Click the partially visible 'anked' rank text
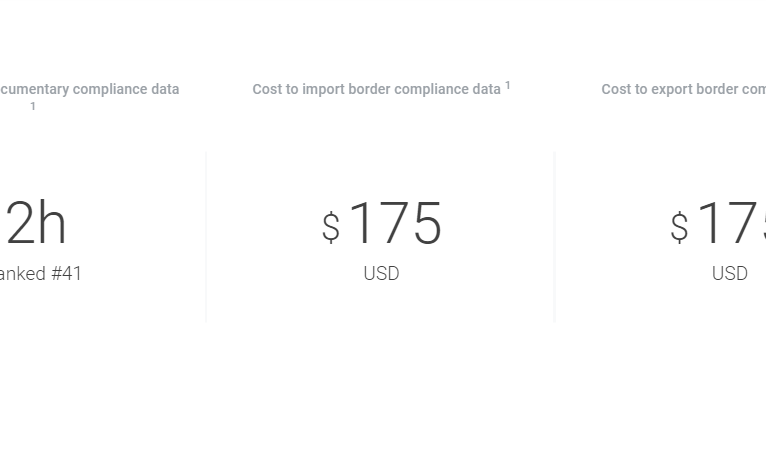 coord(20,274)
